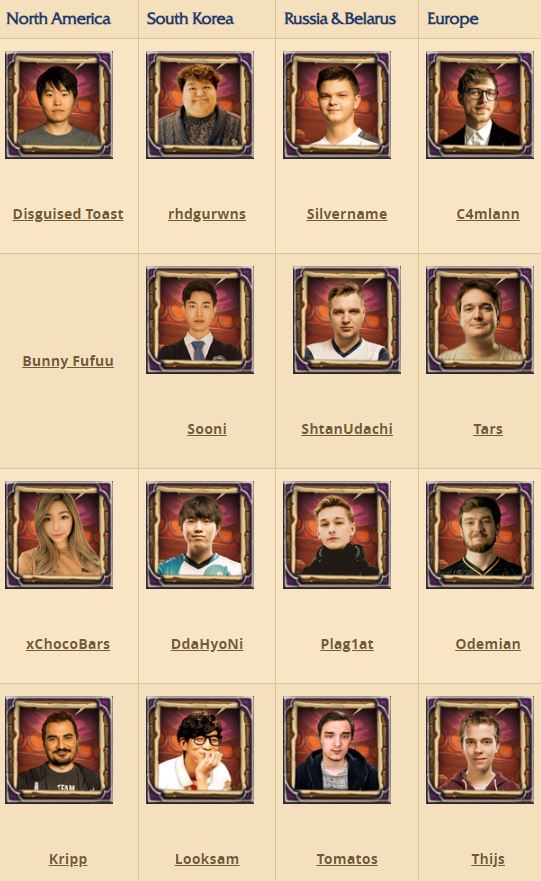This screenshot has height=881, width=541.
Task: Click the Bunny Fufuu link
Action: point(68,361)
